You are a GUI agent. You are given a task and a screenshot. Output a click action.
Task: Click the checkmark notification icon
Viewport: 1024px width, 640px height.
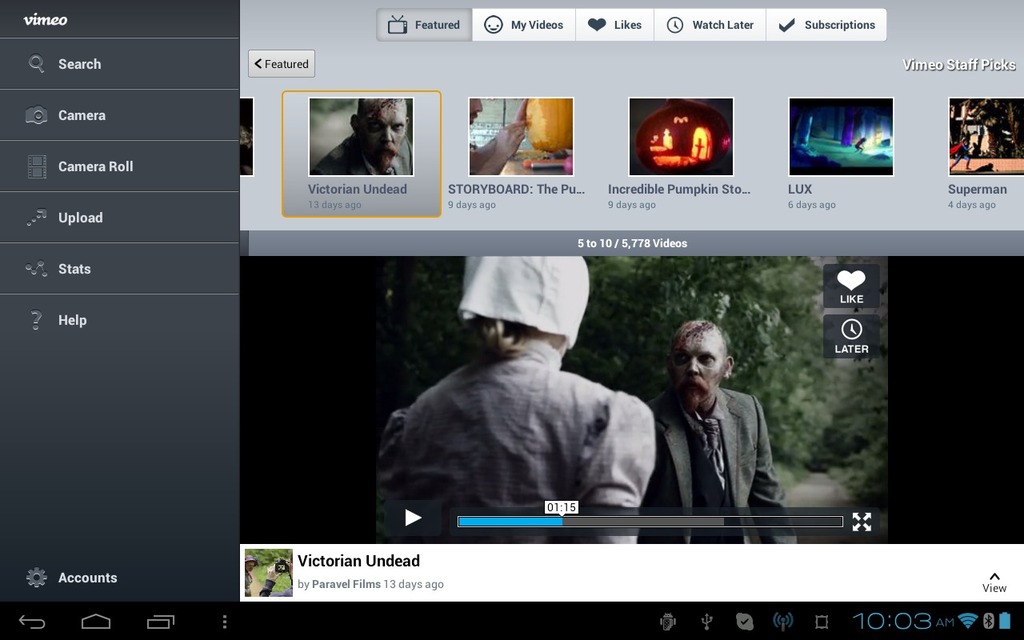[x=744, y=622]
